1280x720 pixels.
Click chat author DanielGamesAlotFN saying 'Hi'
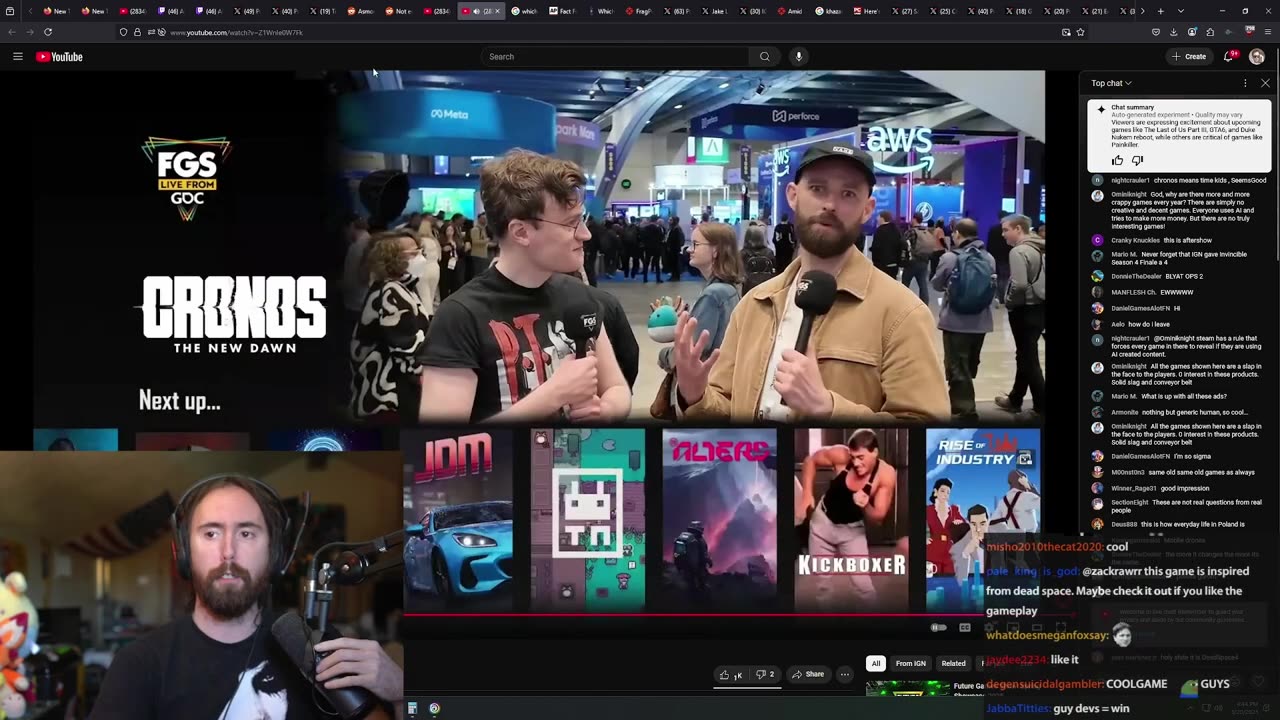point(1140,308)
